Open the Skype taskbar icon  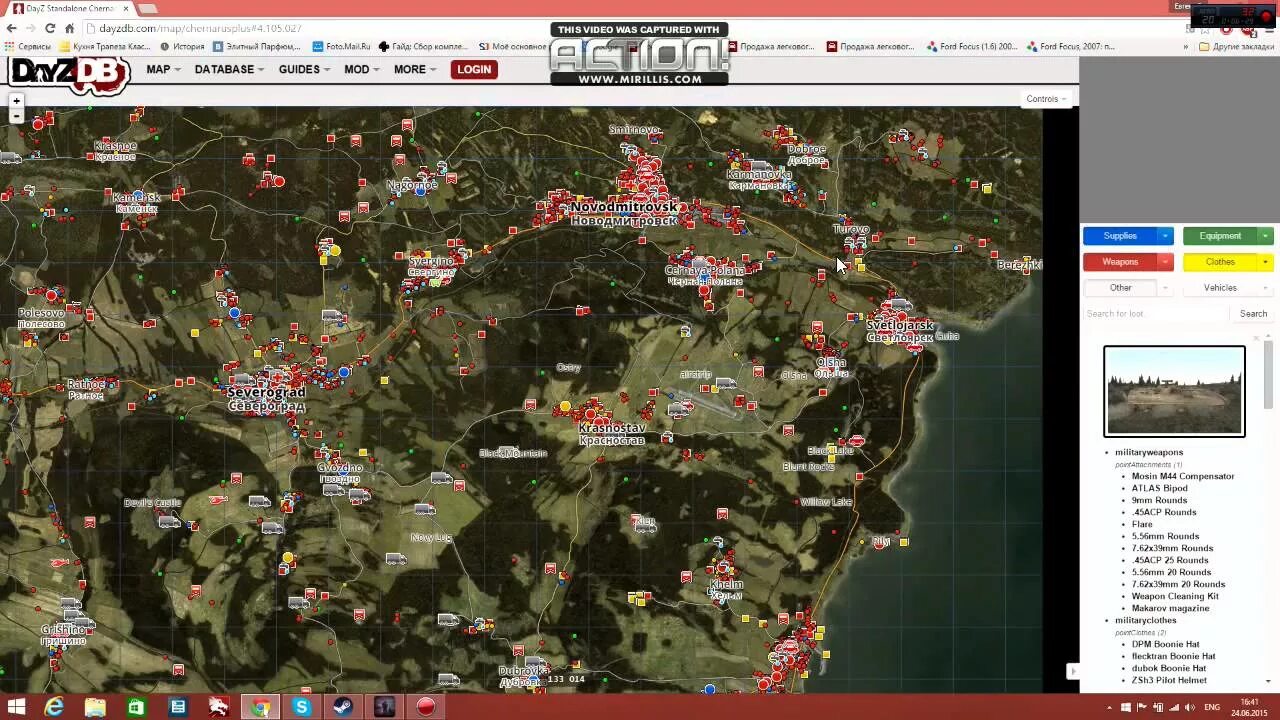(x=301, y=707)
